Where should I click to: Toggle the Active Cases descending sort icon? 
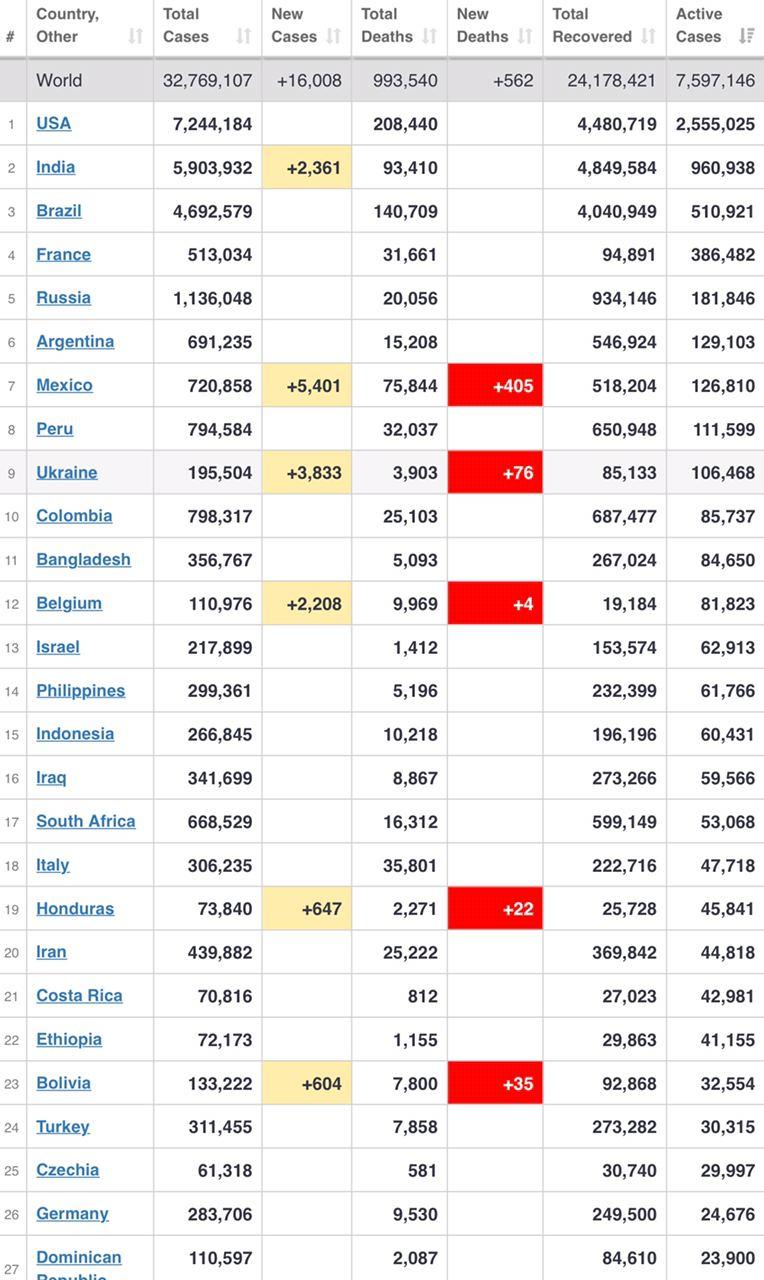point(746,37)
